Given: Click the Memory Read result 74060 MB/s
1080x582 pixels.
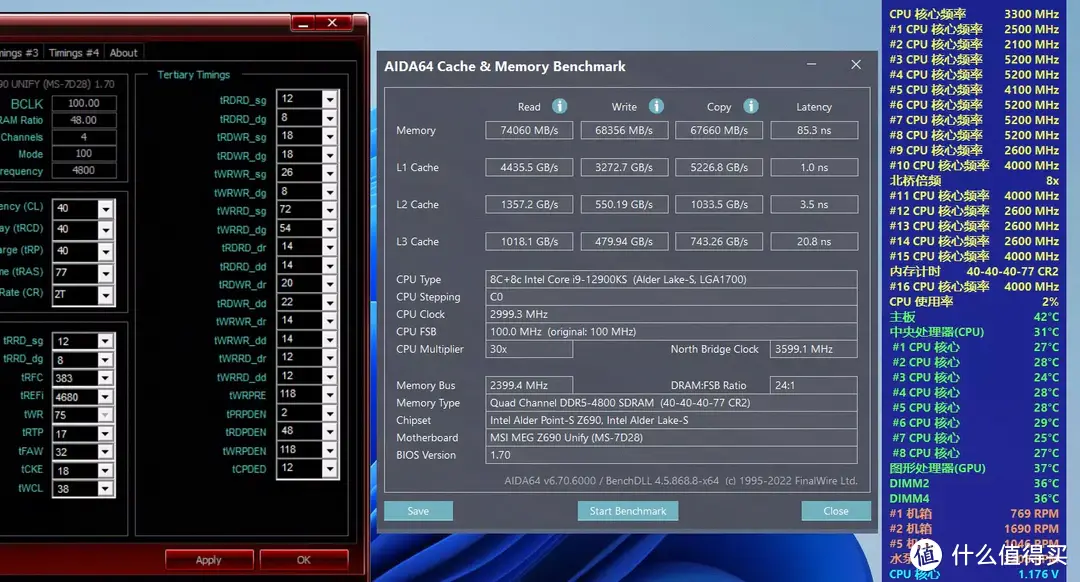Looking at the screenshot, I should coord(529,130).
